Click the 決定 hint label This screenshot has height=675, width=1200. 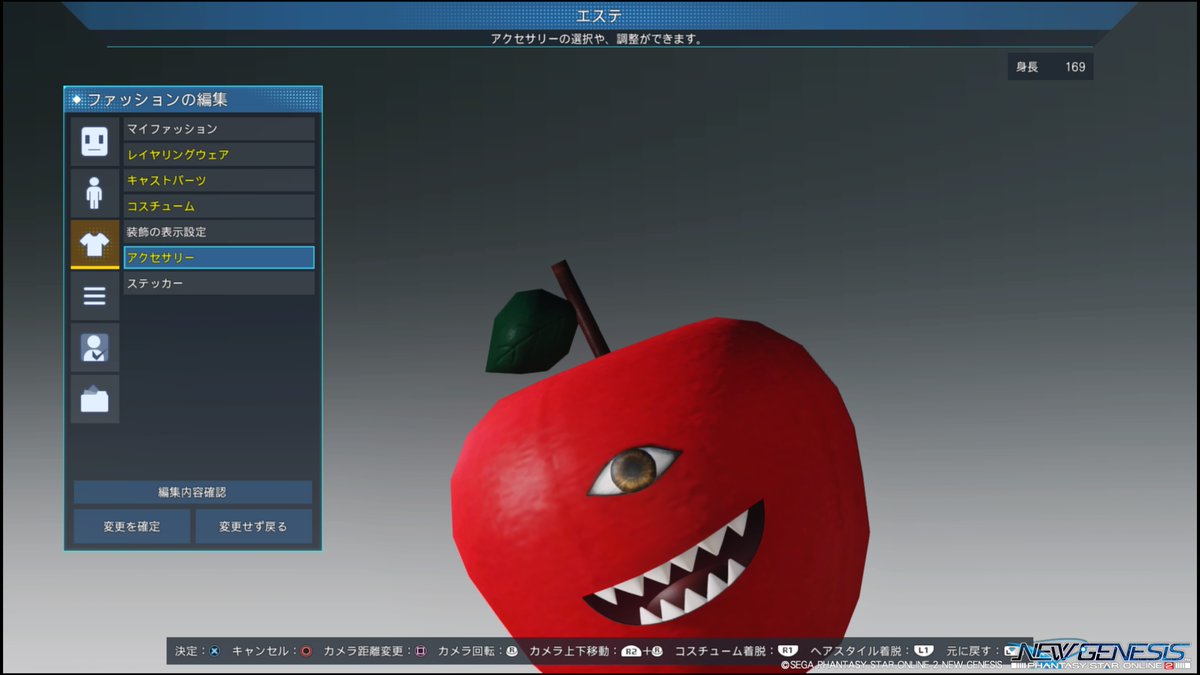point(187,651)
